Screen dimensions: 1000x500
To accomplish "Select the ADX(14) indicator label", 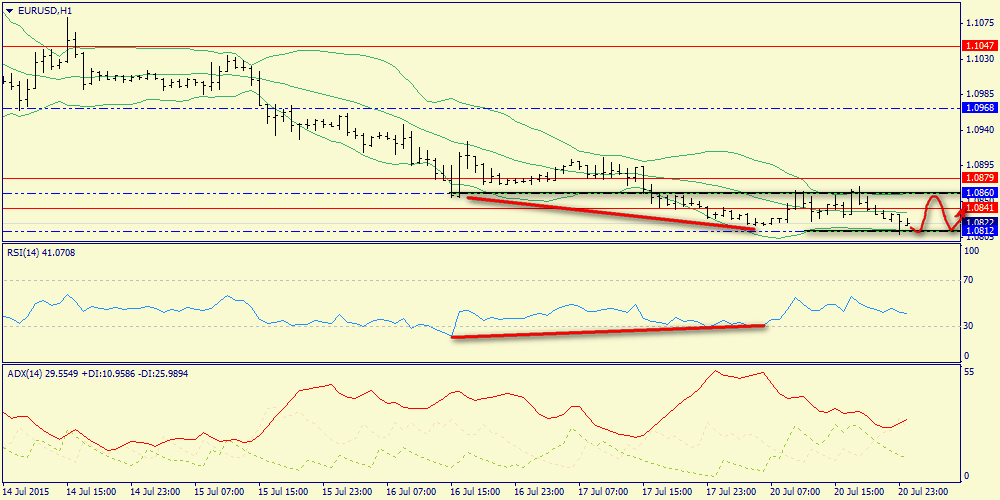I will [x=98, y=372].
